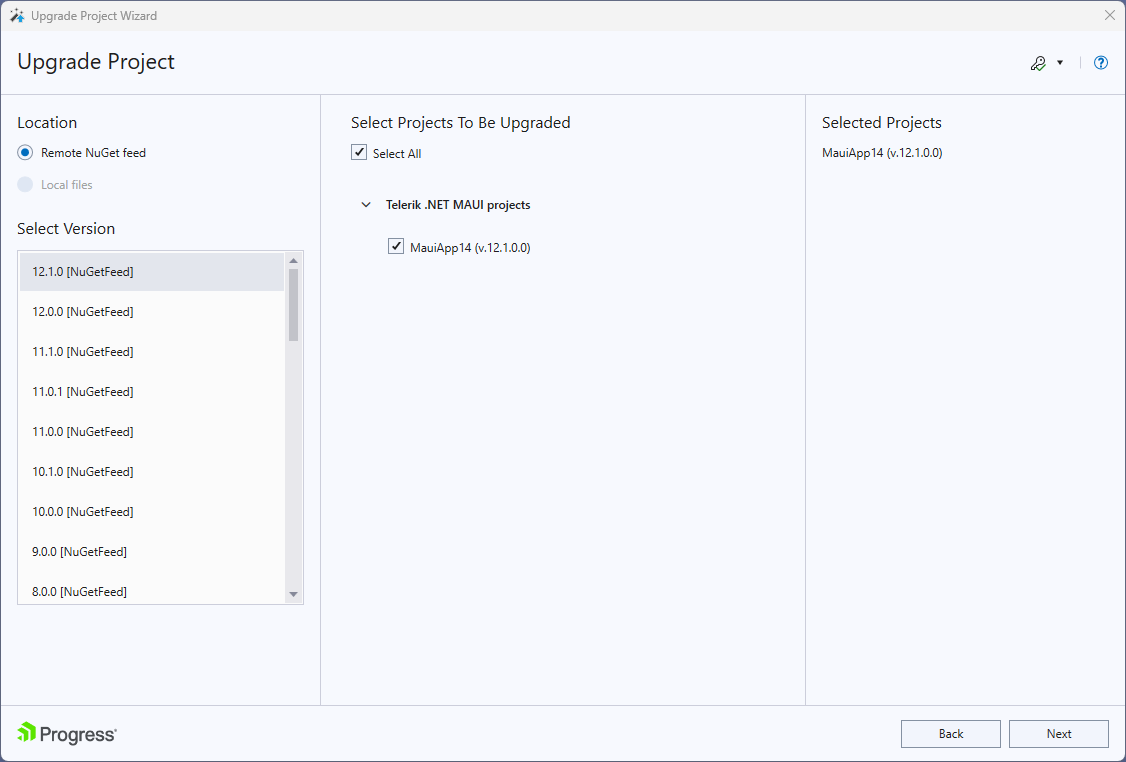Uncheck the MauiApp14 project checkbox
This screenshot has height=762, width=1126.
(396, 246)
